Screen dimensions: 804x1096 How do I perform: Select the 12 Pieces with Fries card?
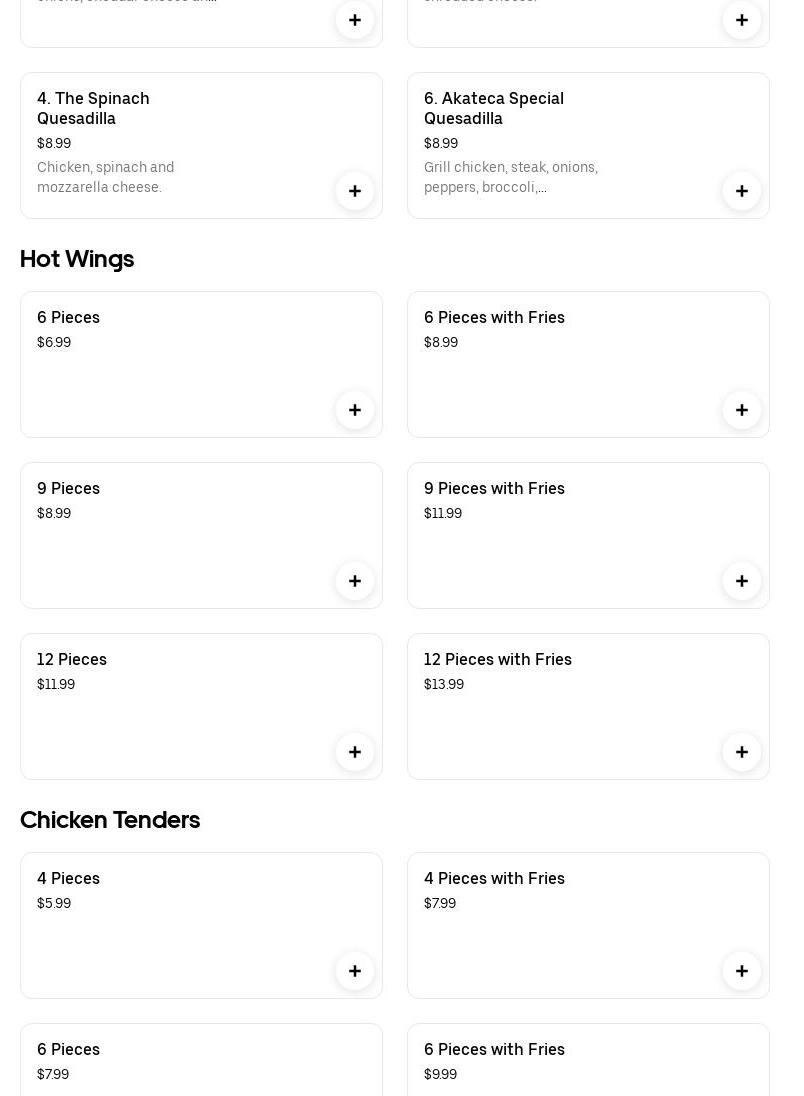[588, 707]
